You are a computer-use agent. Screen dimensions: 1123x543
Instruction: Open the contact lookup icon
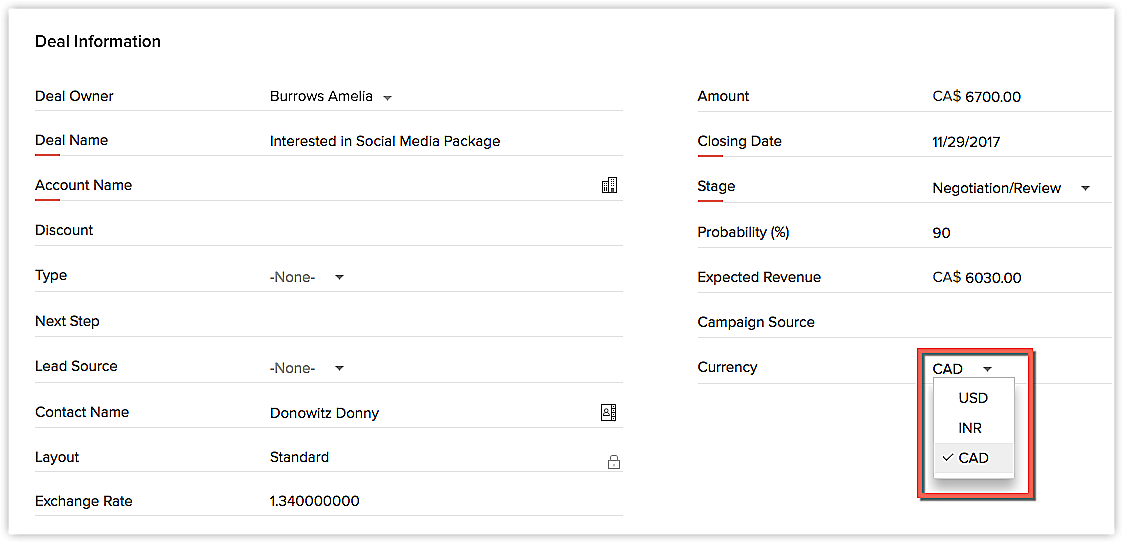[x=608, y=412]
